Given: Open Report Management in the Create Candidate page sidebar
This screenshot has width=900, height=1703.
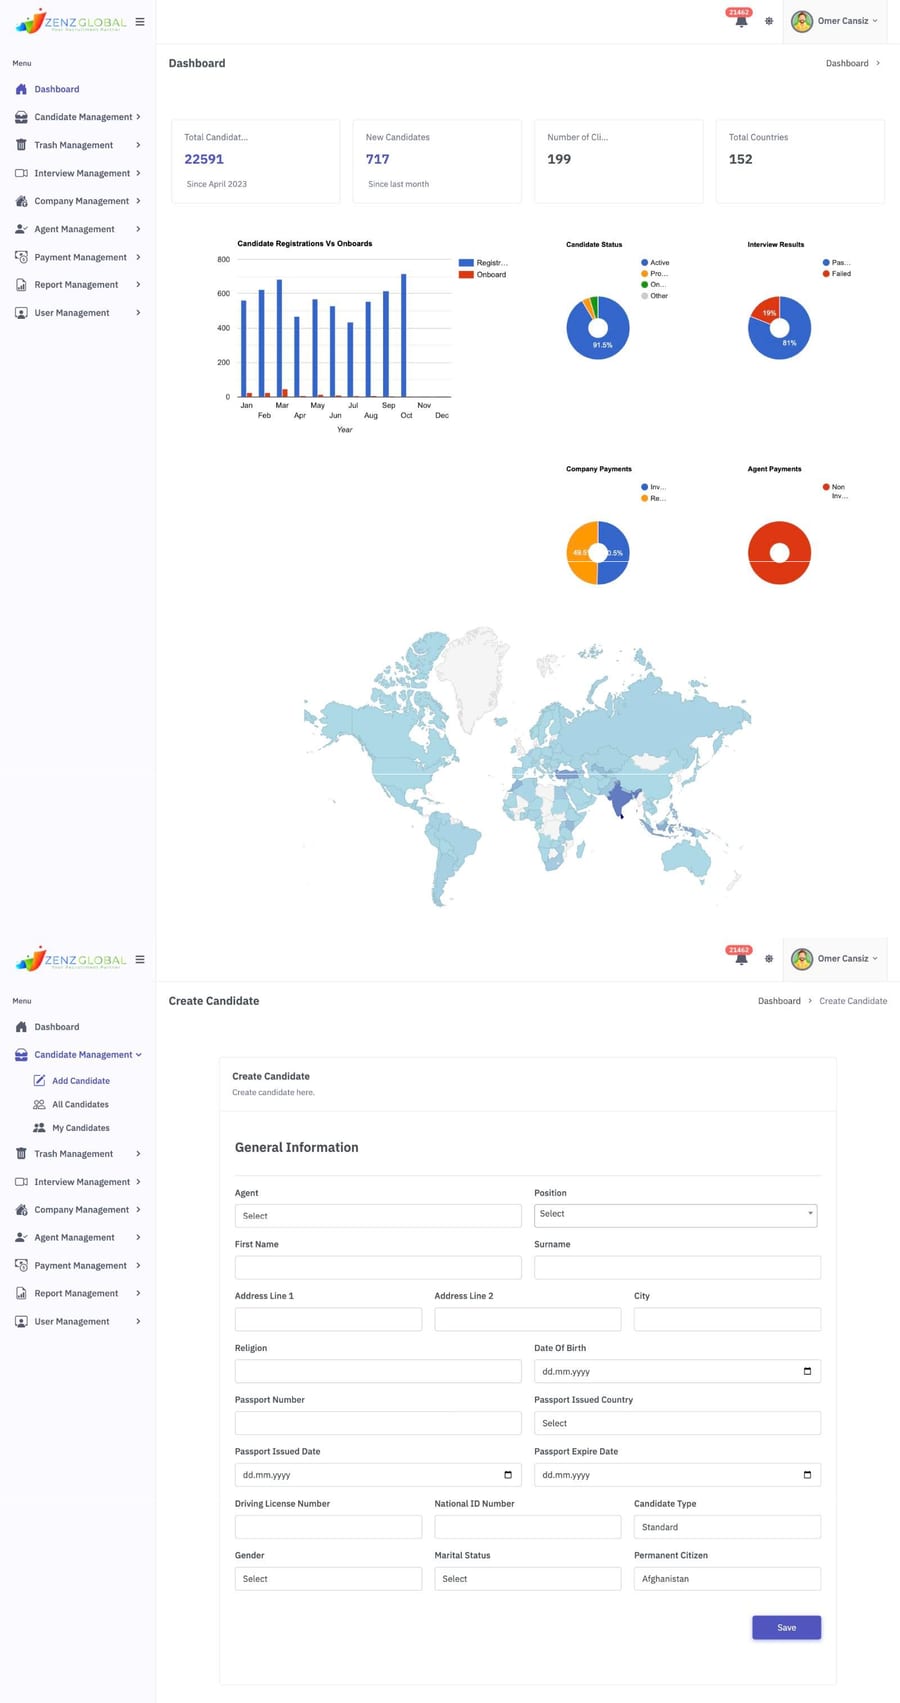Looking at the screenshot, I should pyautogui.click(x=78, y=1294).
